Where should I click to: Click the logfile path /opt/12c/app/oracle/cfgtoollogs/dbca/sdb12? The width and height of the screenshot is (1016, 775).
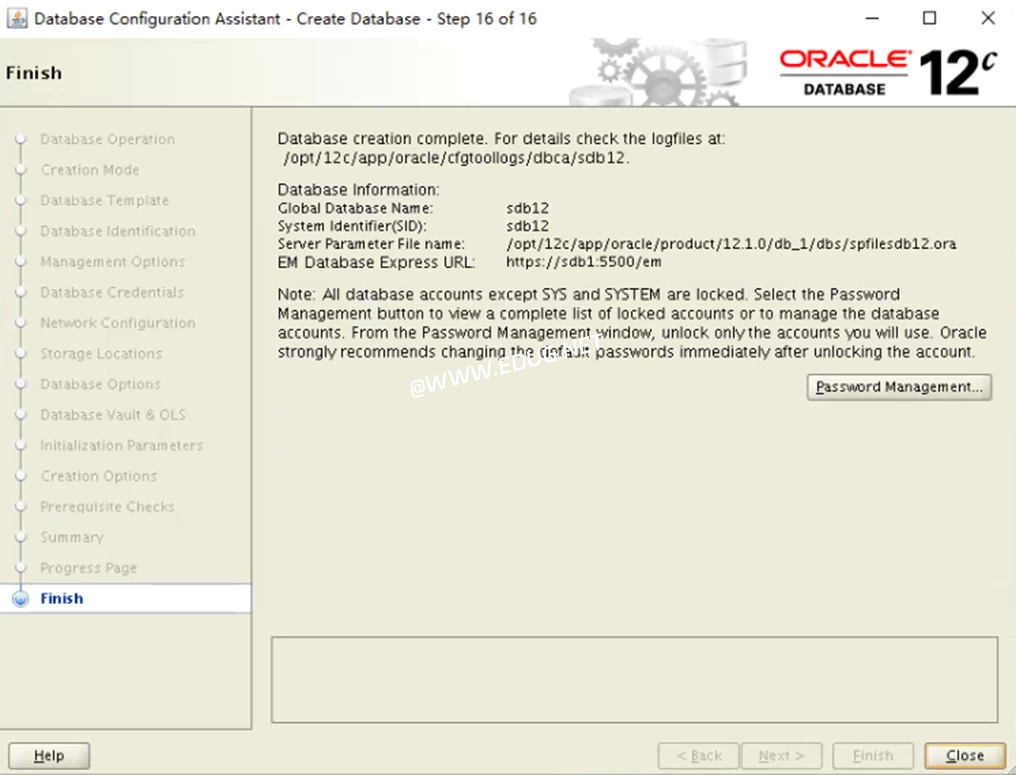tap(456, 157)
